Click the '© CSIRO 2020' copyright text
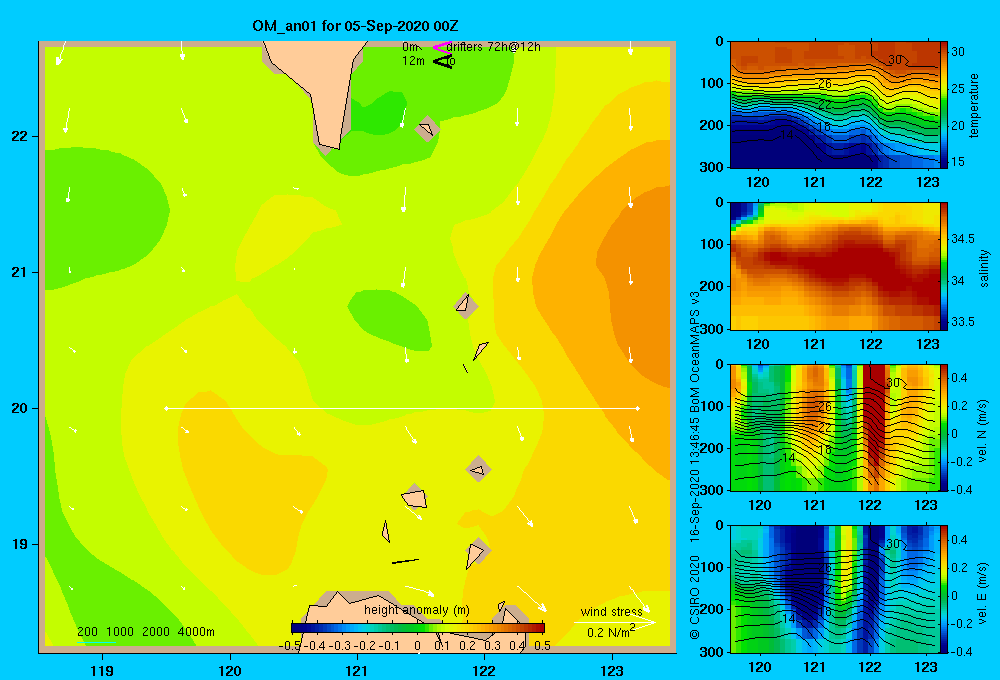1000x680 pixels. 695,597
